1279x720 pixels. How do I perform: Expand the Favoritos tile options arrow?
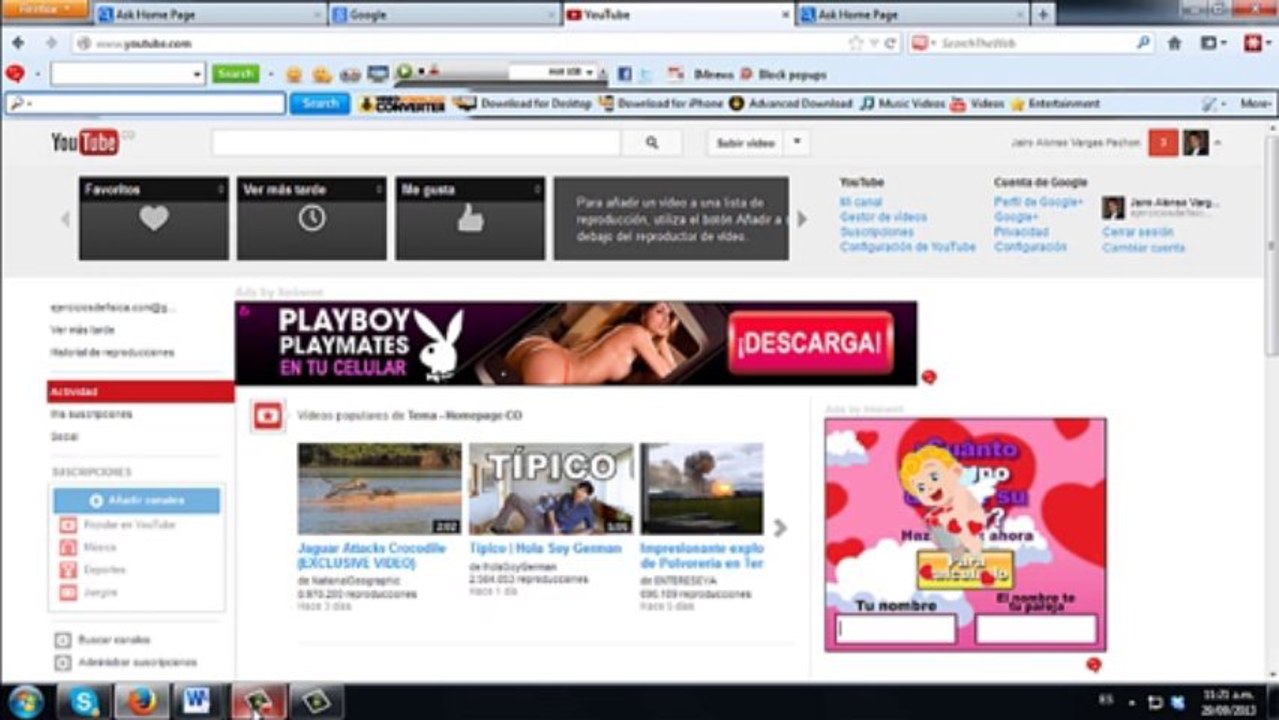tap(221, 189)
